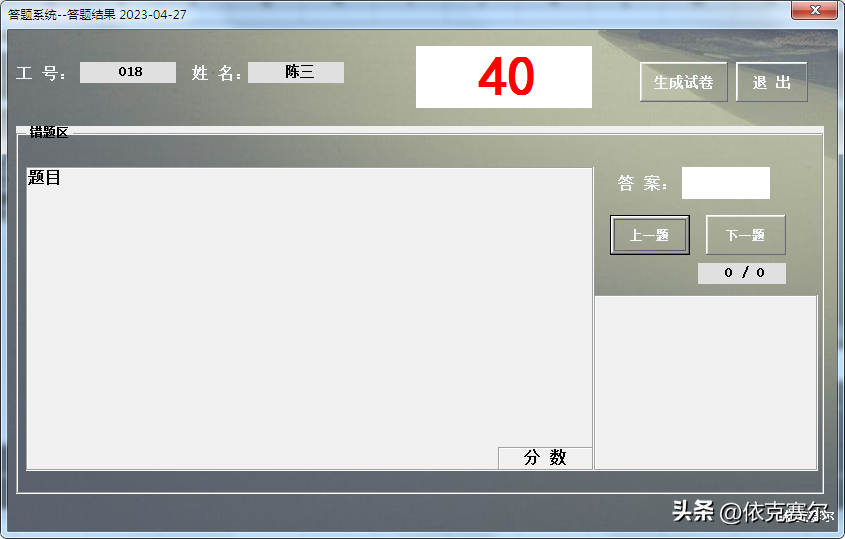
Task: Click the 错题区 group label
Action: pos(49,133)
